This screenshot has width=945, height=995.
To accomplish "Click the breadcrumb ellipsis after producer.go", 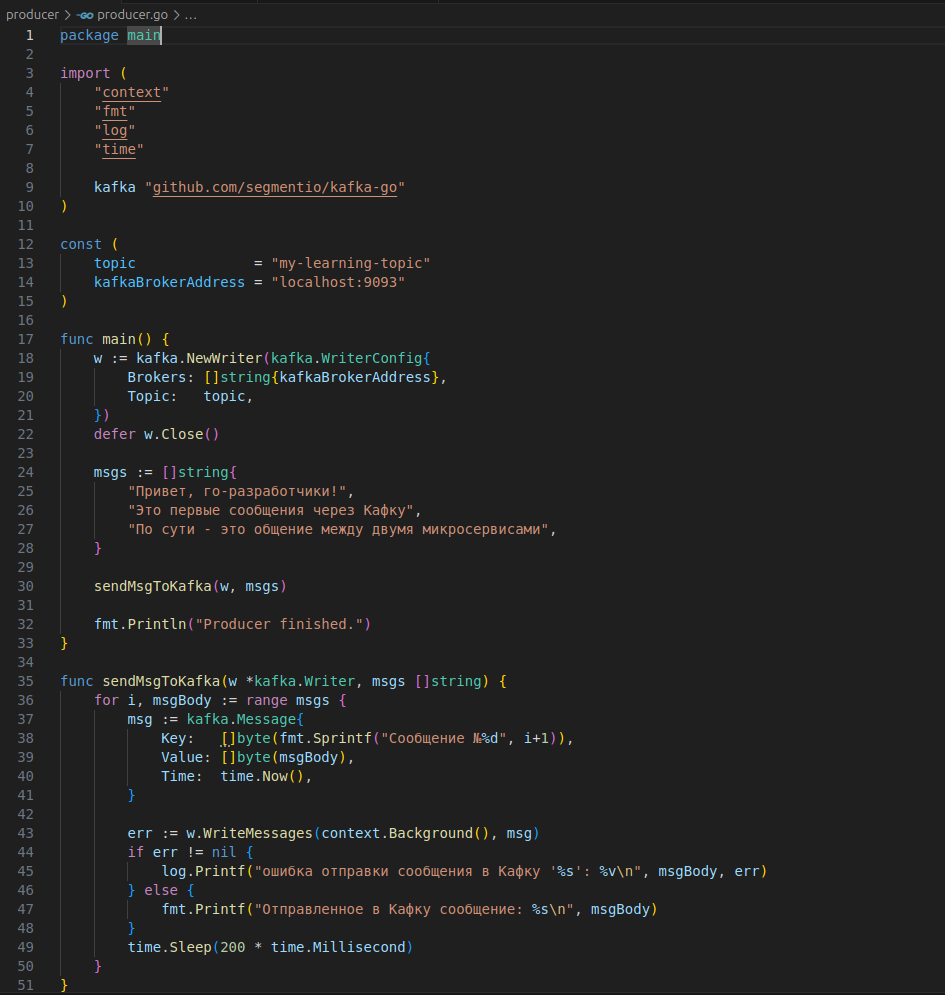I will click(190, 15).
